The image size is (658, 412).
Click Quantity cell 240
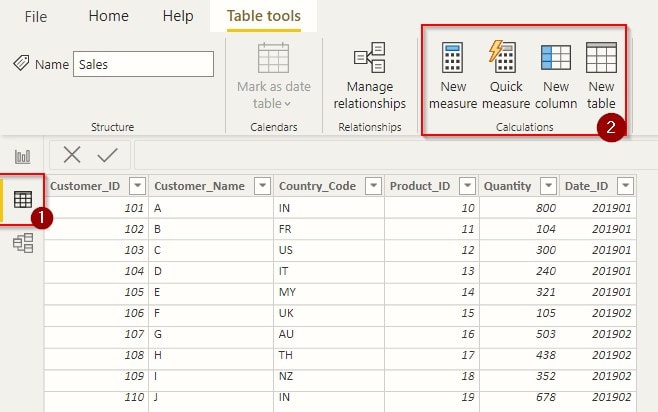point(519,271)
